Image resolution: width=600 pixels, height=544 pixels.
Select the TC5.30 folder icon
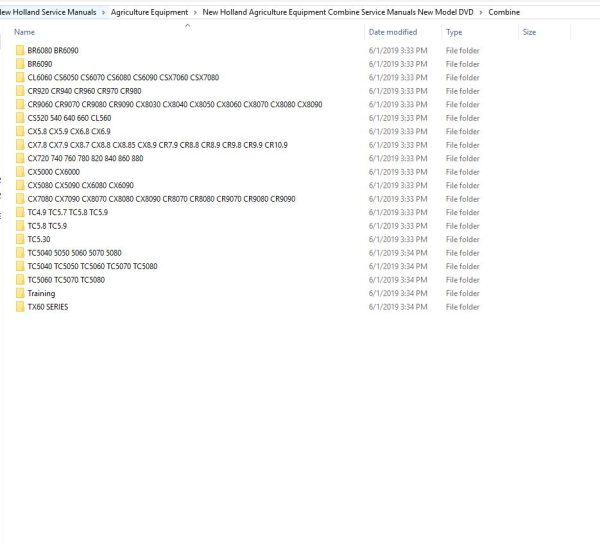pyautogui.click(x=20, y=239)
